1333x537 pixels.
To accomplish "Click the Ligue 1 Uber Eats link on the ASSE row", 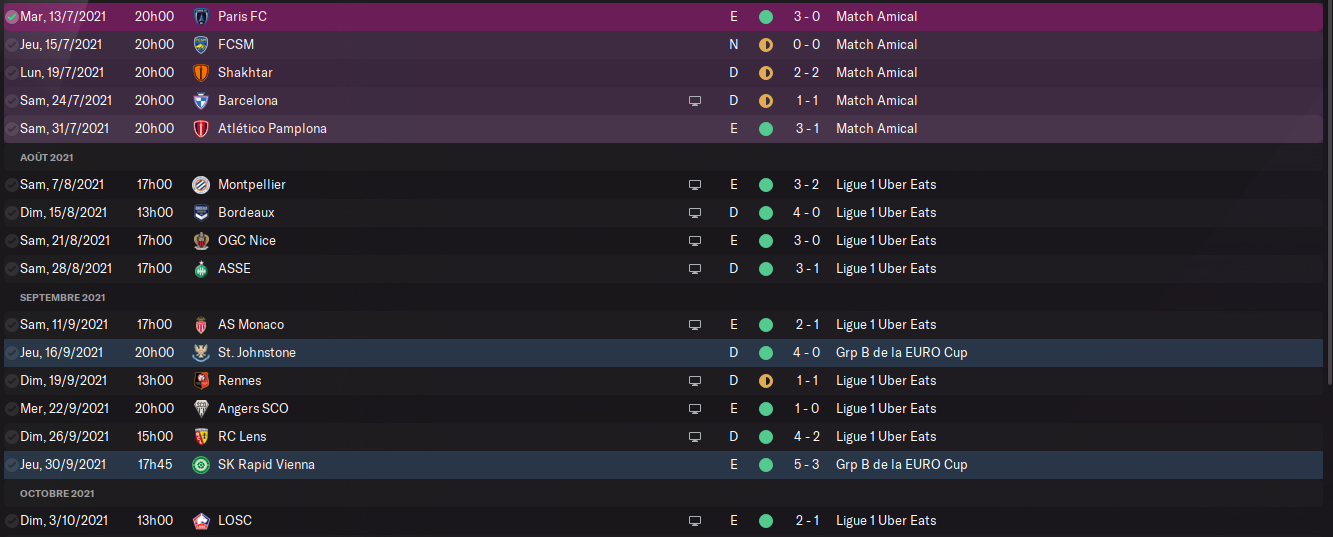I will [x=886, y=269].
